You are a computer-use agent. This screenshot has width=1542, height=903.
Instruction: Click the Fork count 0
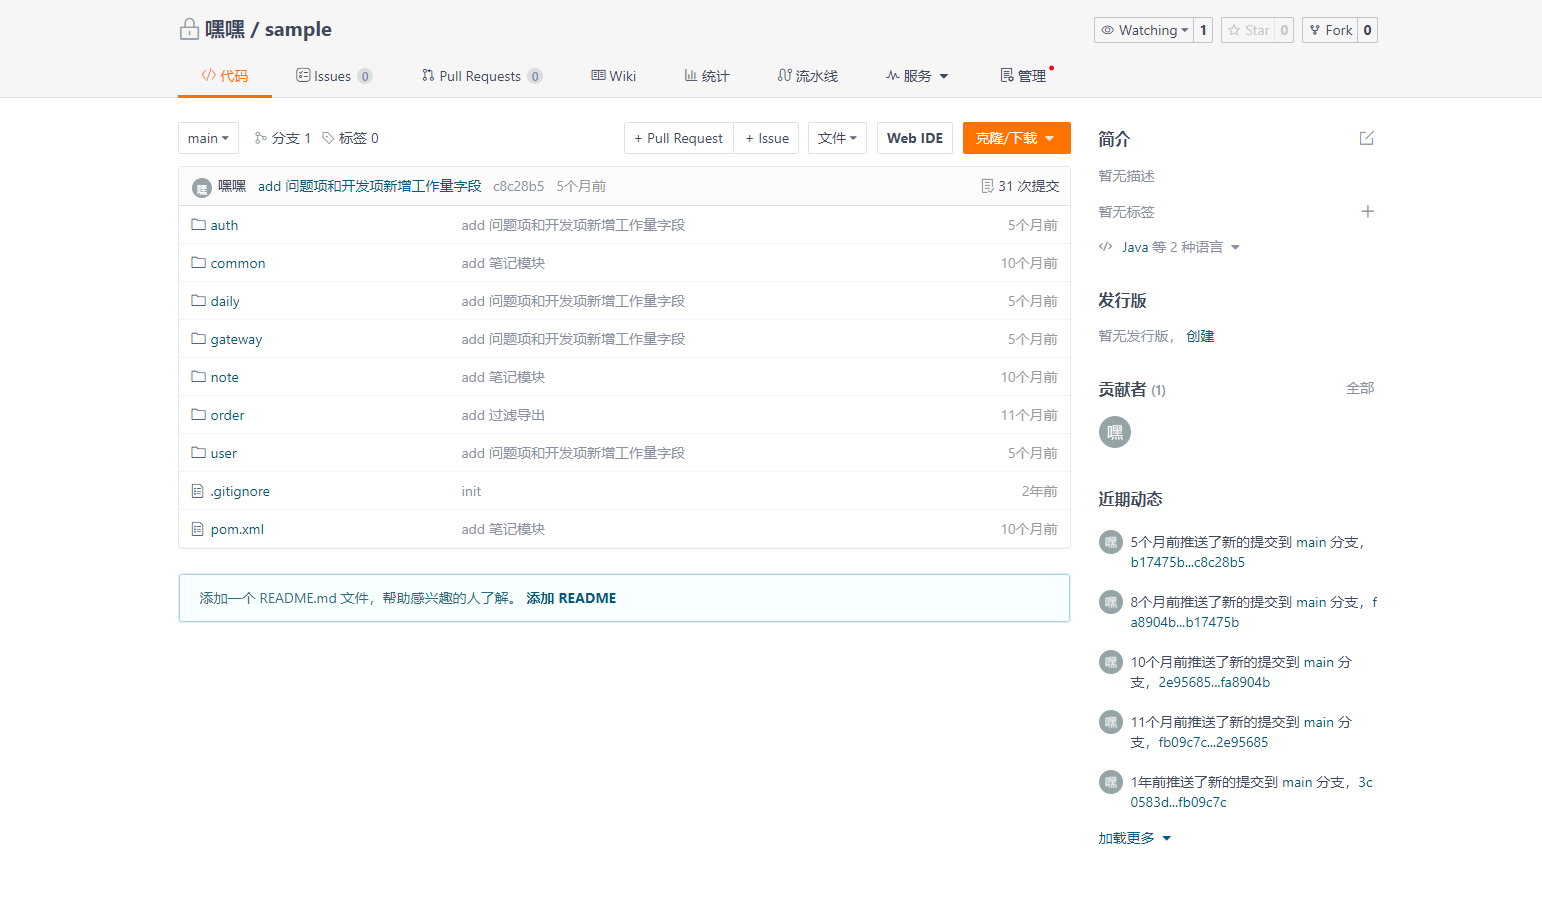(x=1367, y=30)
